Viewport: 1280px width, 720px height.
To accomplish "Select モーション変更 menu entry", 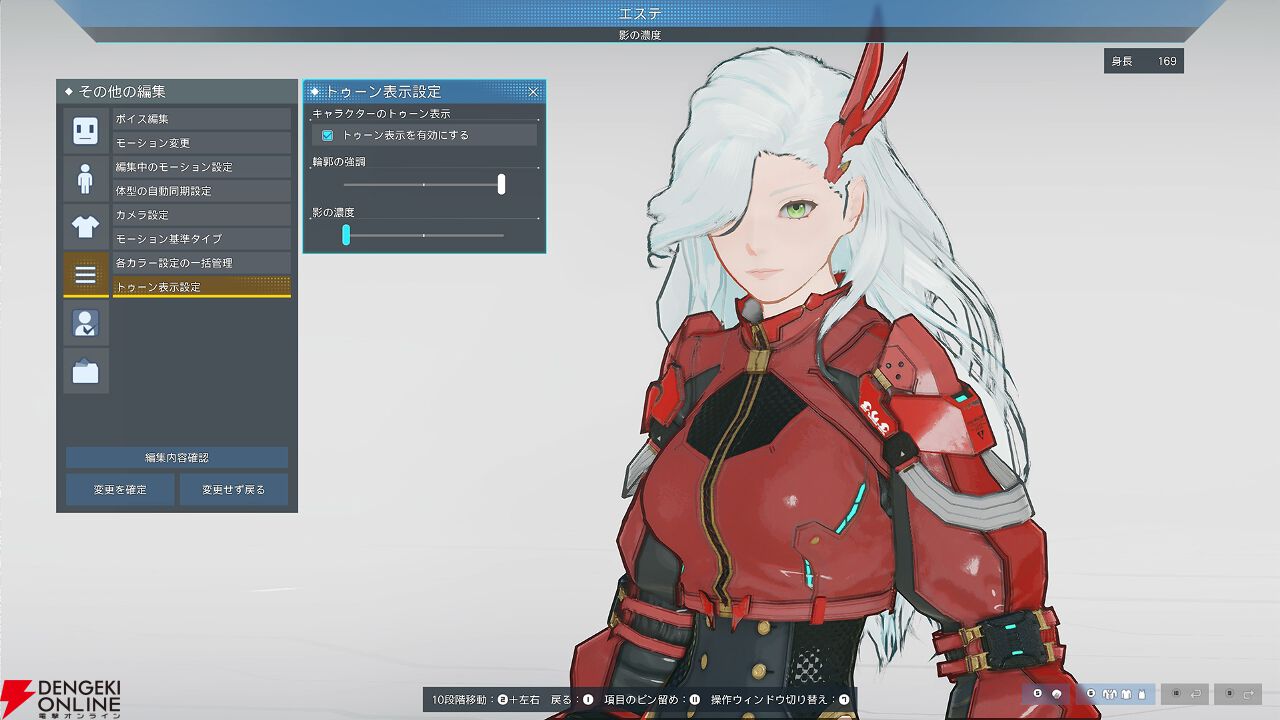I will tap(201, 143).
